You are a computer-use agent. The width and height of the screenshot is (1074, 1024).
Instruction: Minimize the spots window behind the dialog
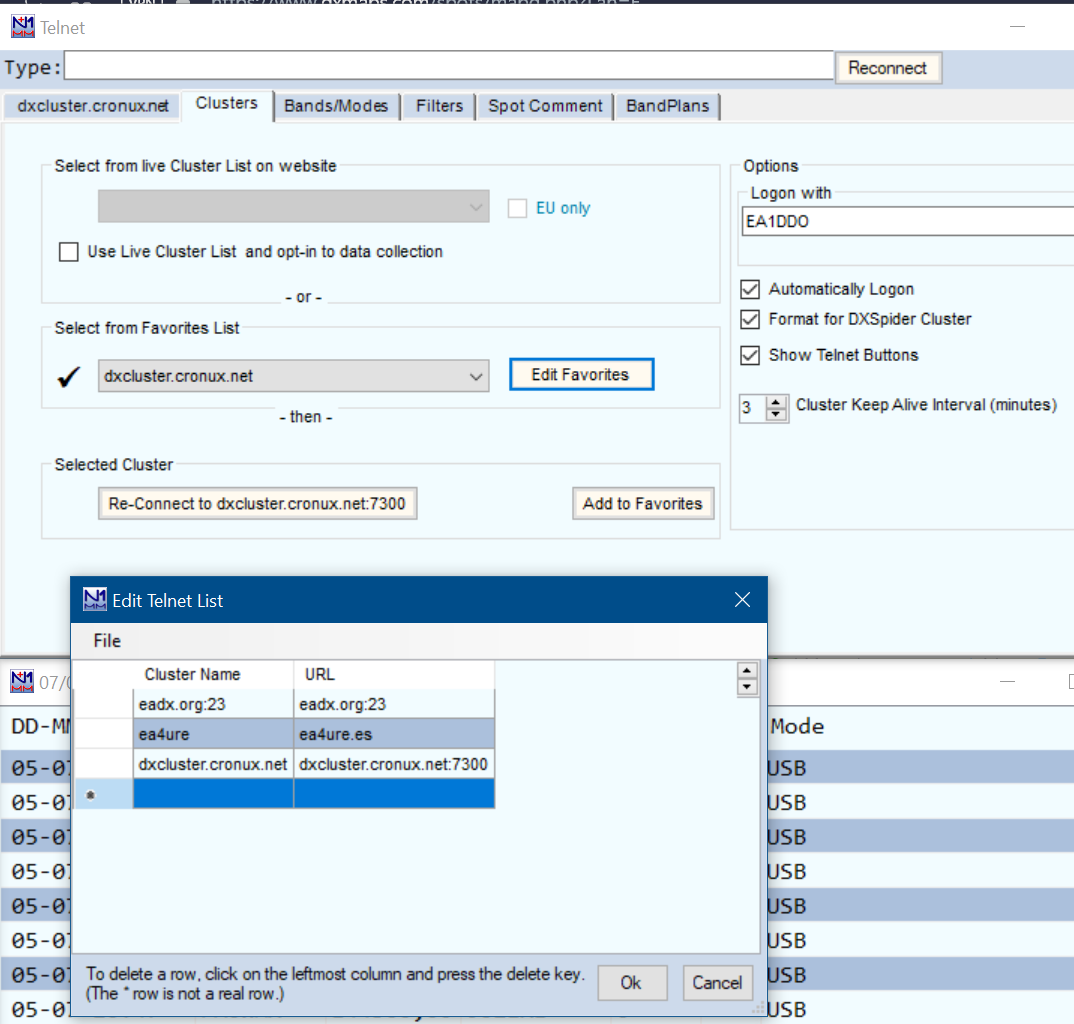point(1007,682)
